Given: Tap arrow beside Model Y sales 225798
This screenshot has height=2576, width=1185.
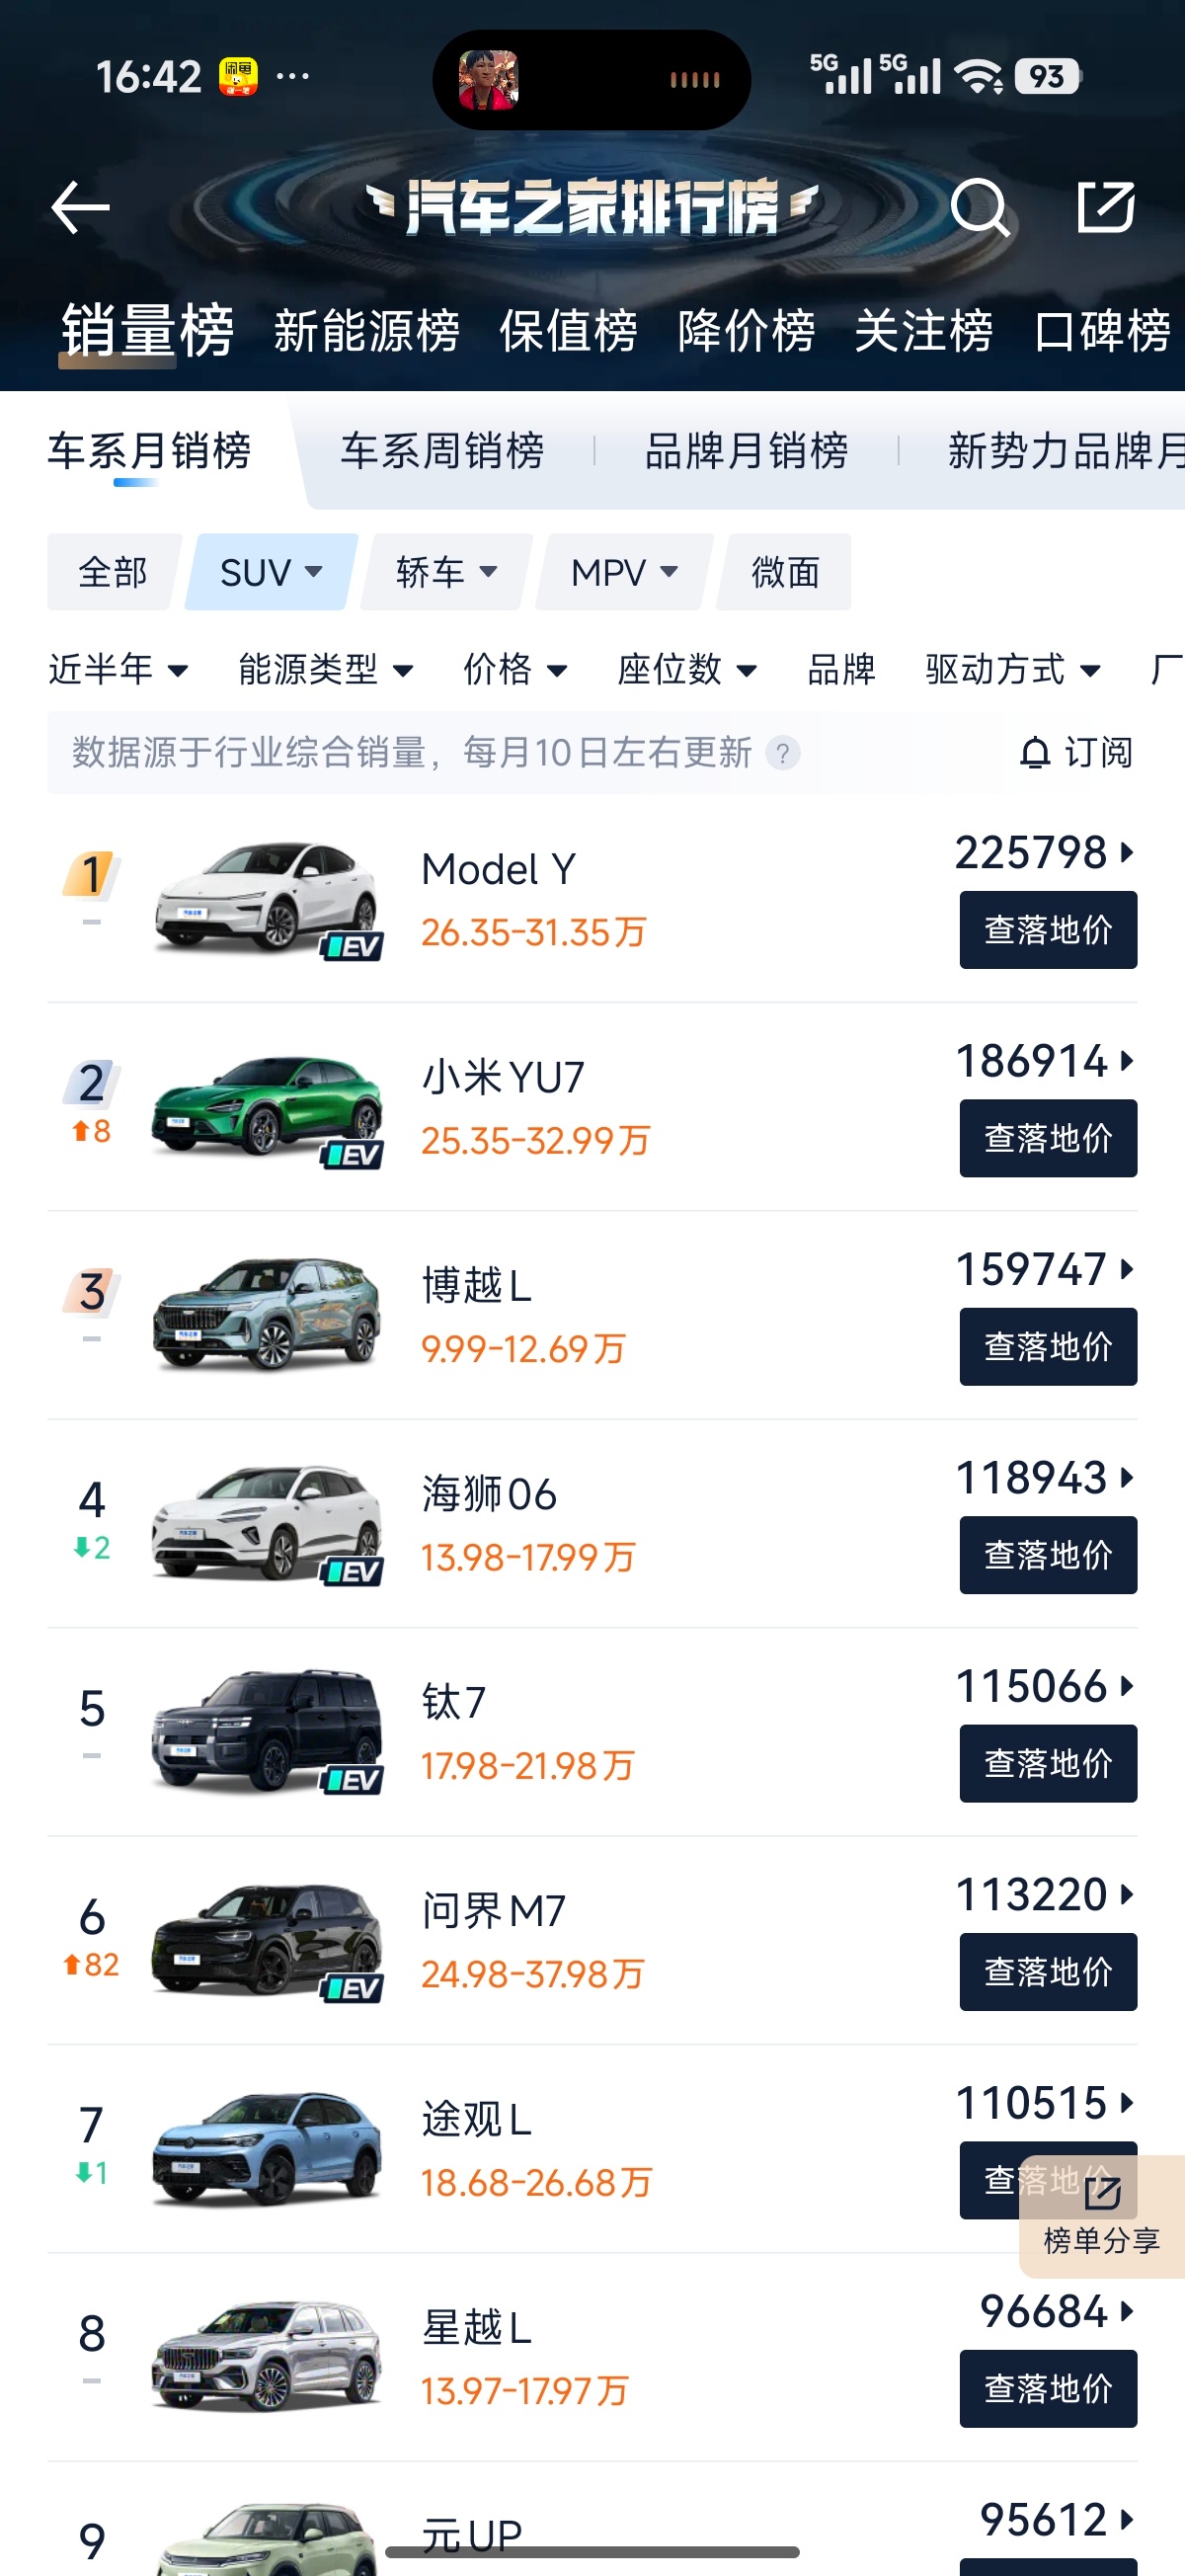Looking at the screenshot, I should tap(1127, 853).
